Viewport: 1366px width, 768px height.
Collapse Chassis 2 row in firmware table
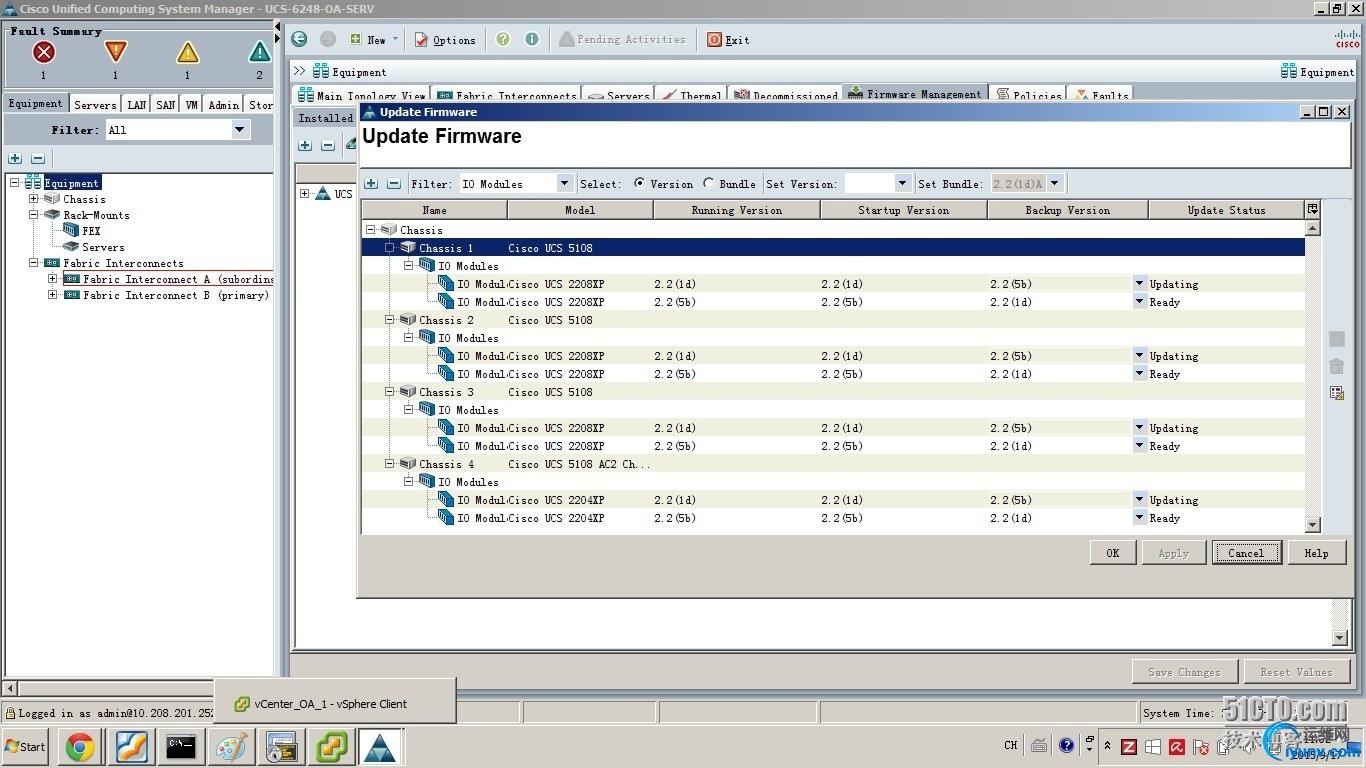(390, 320)
